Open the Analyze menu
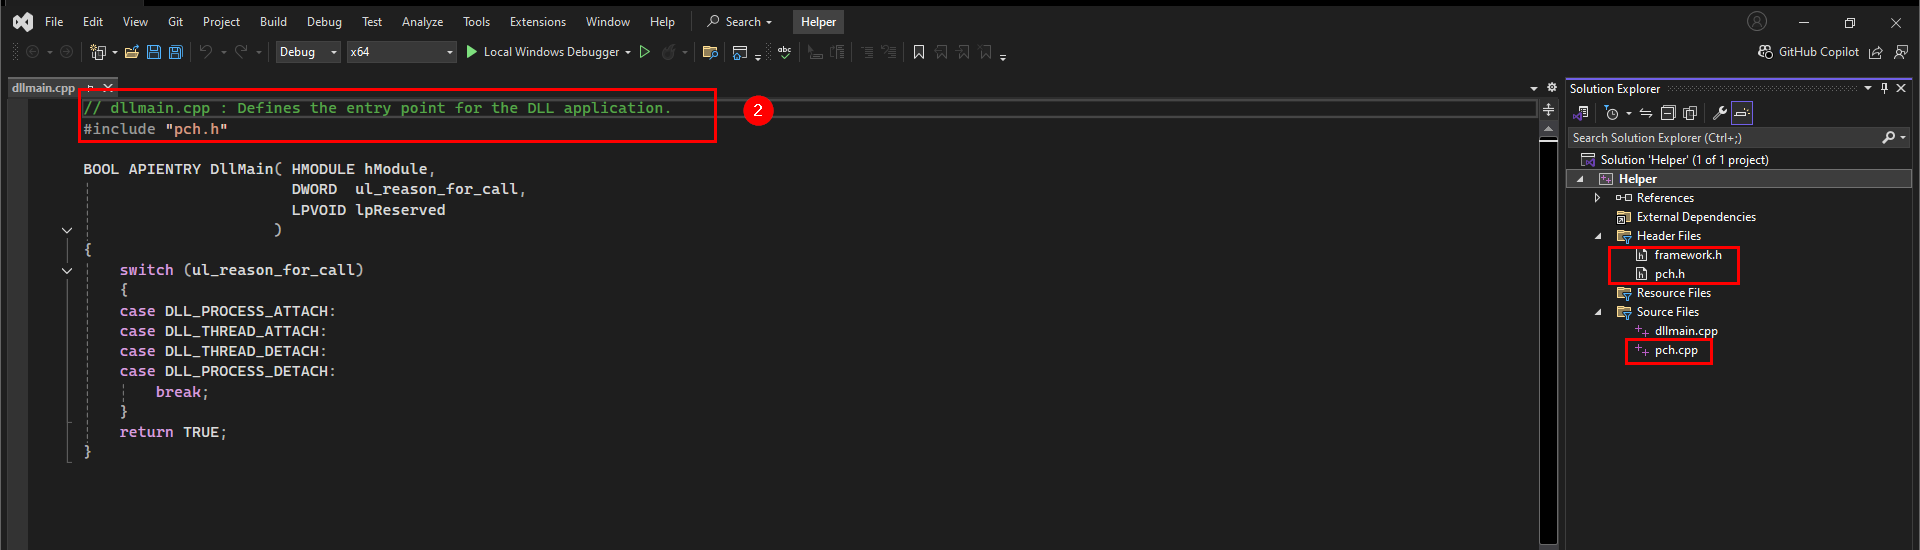 [422, 21]
